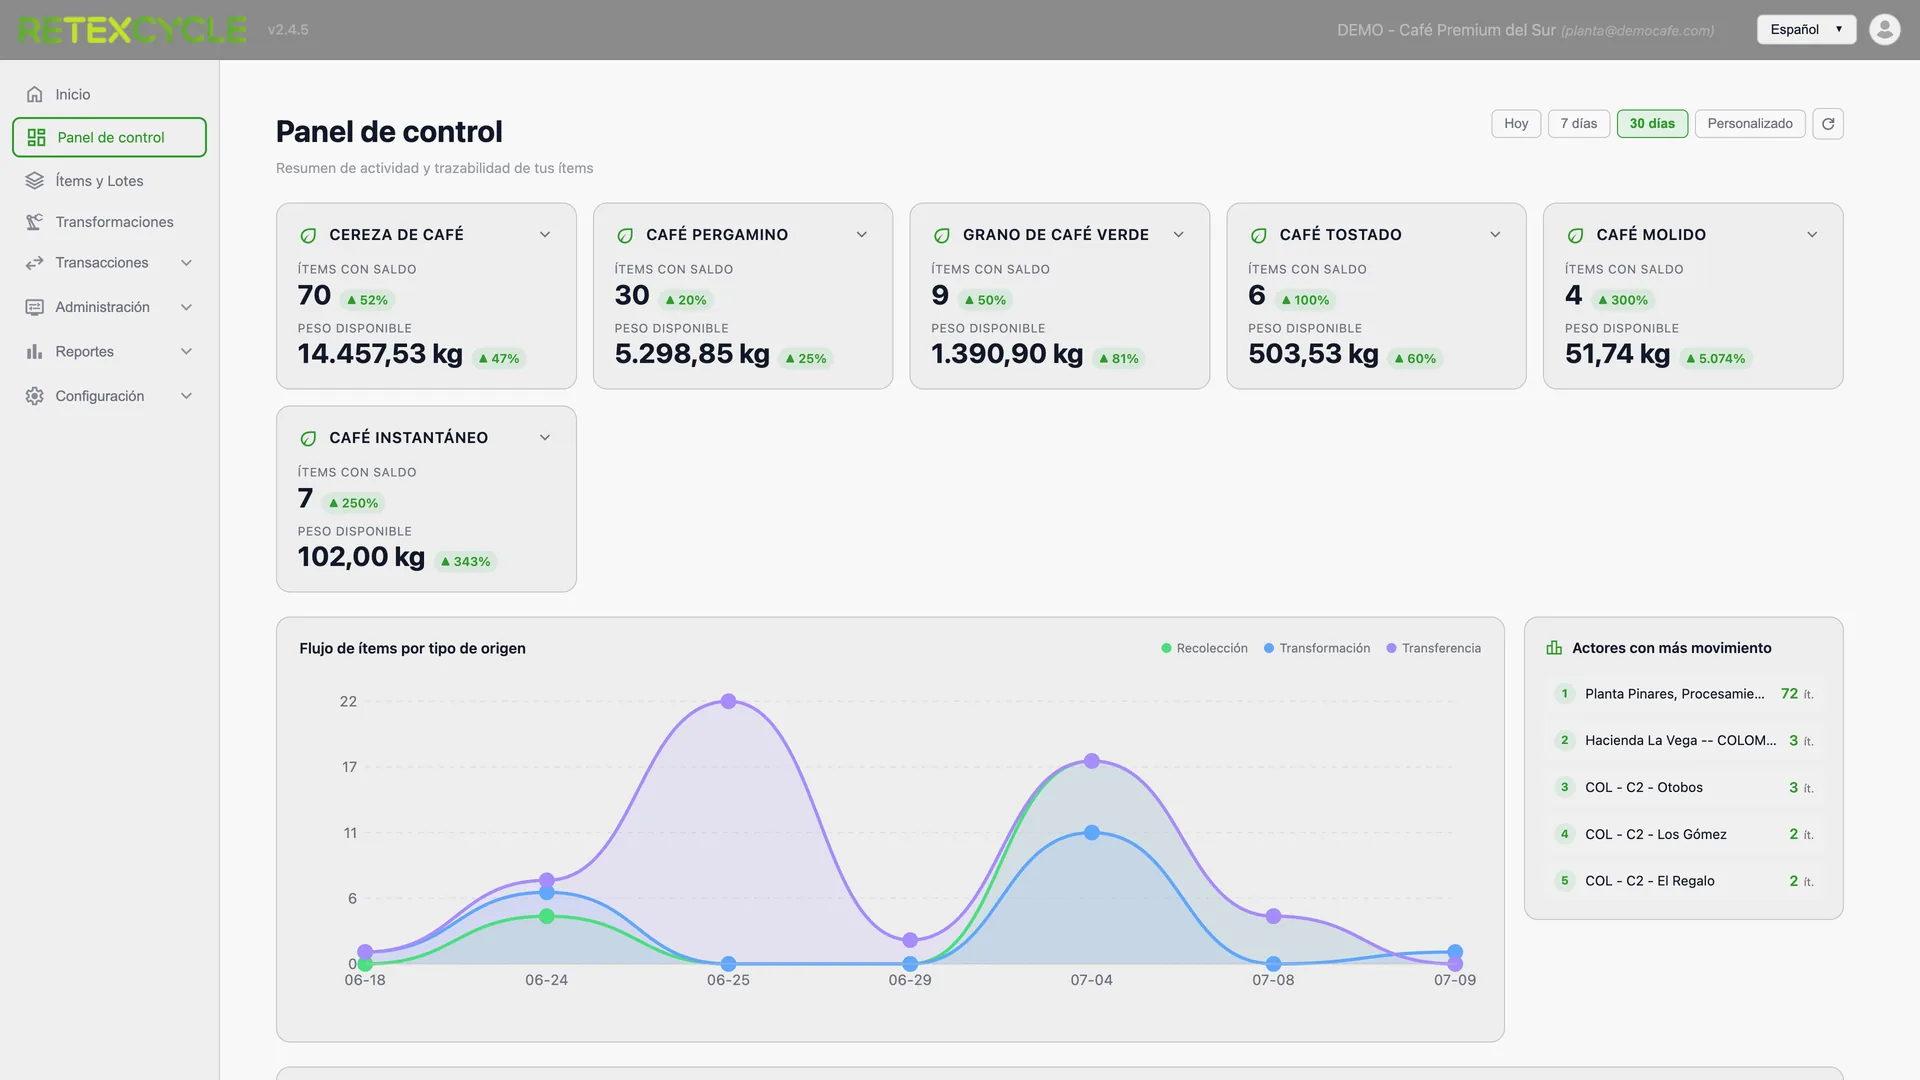
Task: Open COL - C2 - Otobos actor row
Action: [x=1684, y=788]
